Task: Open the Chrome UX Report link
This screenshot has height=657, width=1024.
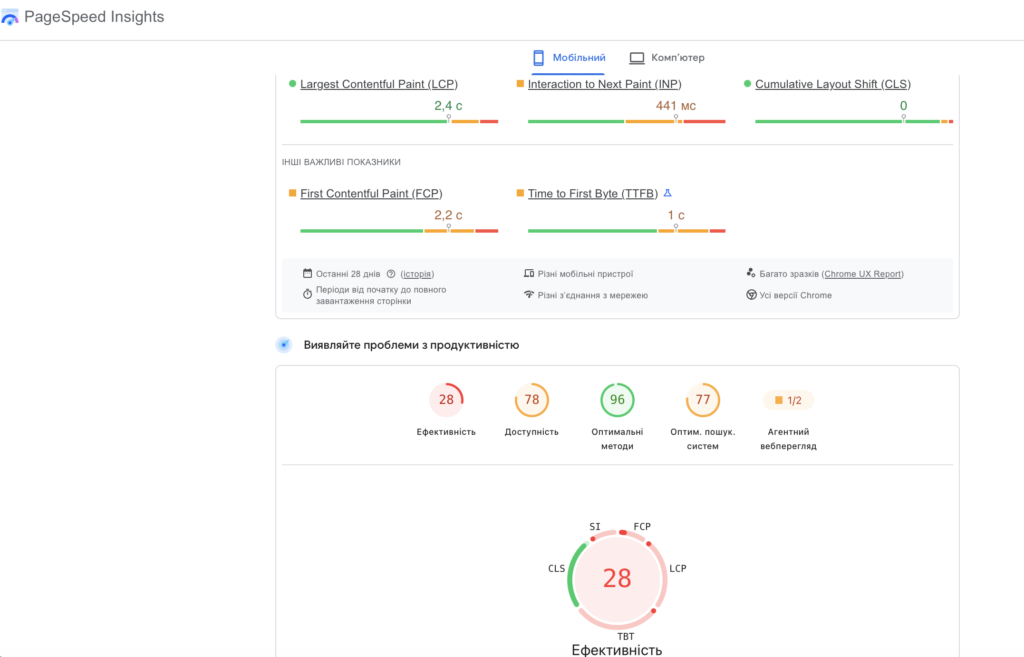Action: pyautogui.click(x=863, y=274)
